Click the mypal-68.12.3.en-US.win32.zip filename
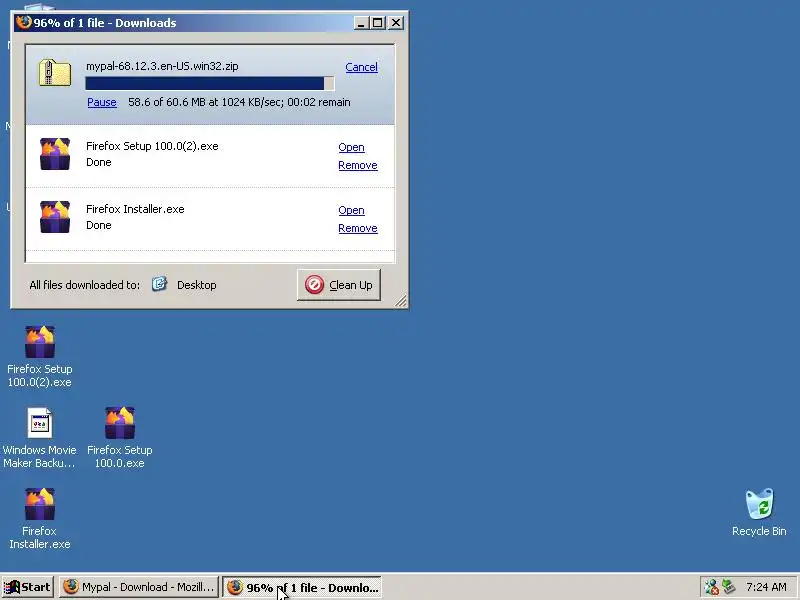800x600 pixels. pyautogui.click(x=162, y=66)
